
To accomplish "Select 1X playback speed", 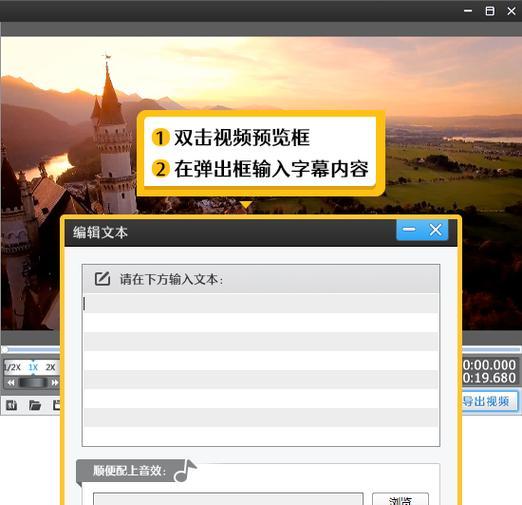I will click(33, 367).
